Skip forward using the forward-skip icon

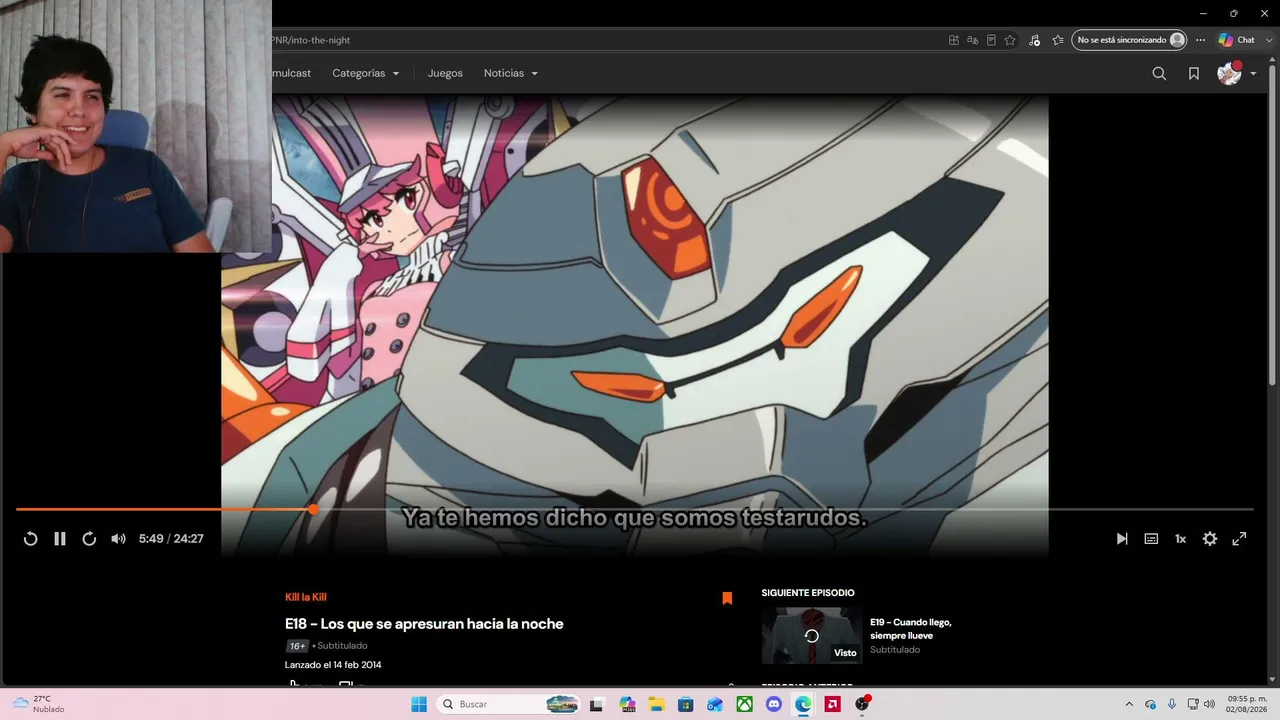(x=89, y=539)
